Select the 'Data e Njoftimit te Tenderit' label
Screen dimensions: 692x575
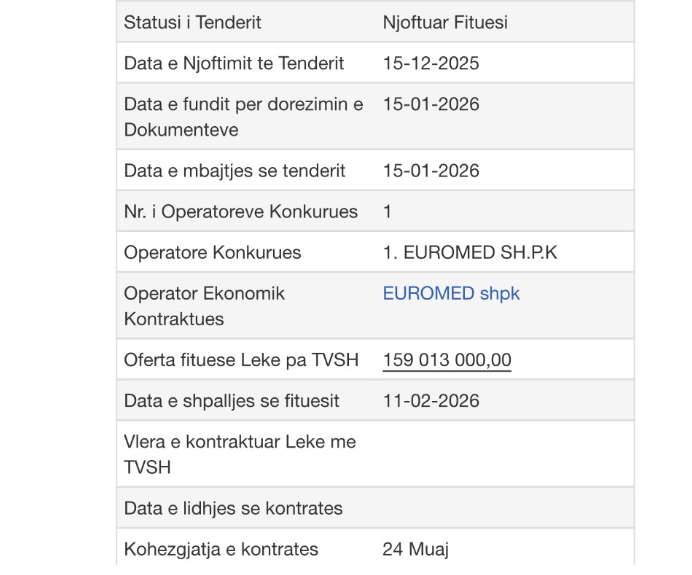233,63
